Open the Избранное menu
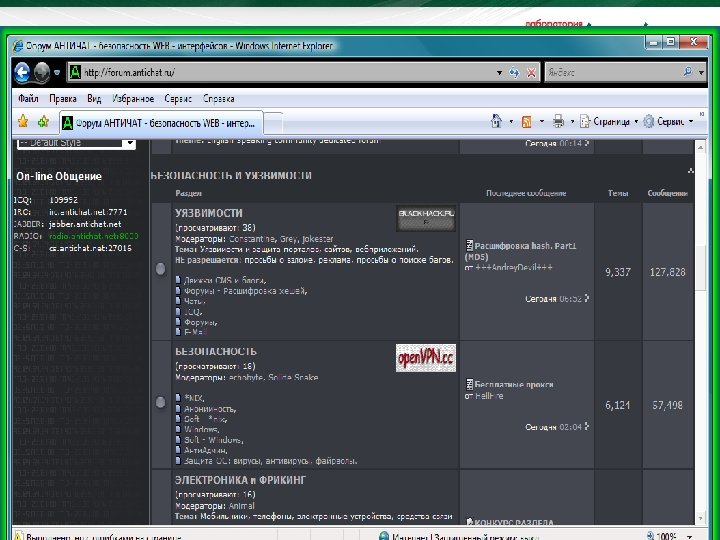720x540 pixels. [x=133, y=98]
